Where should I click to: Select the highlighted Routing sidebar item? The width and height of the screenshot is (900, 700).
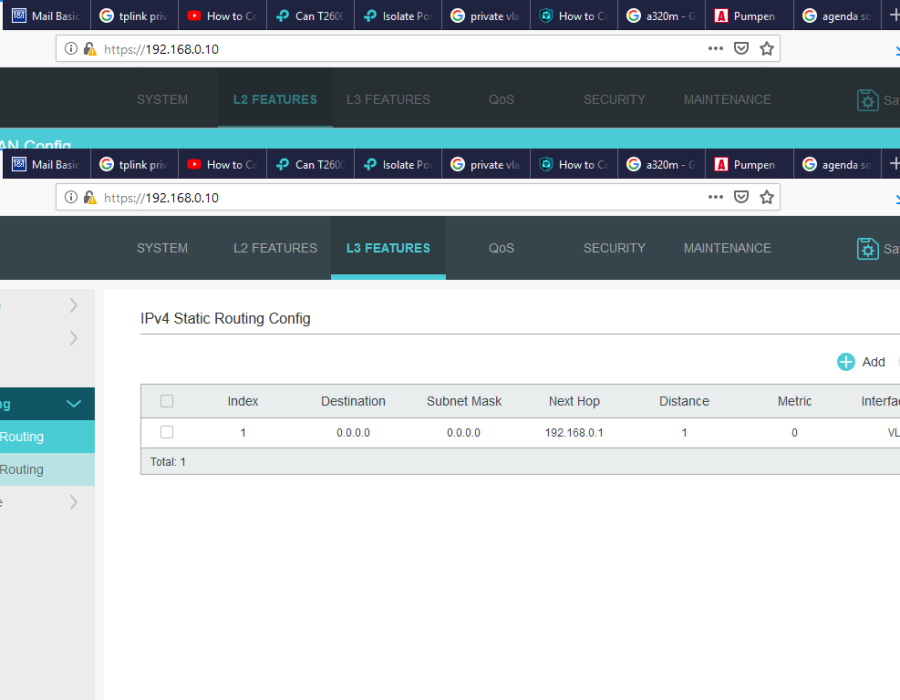coord(47,437)
